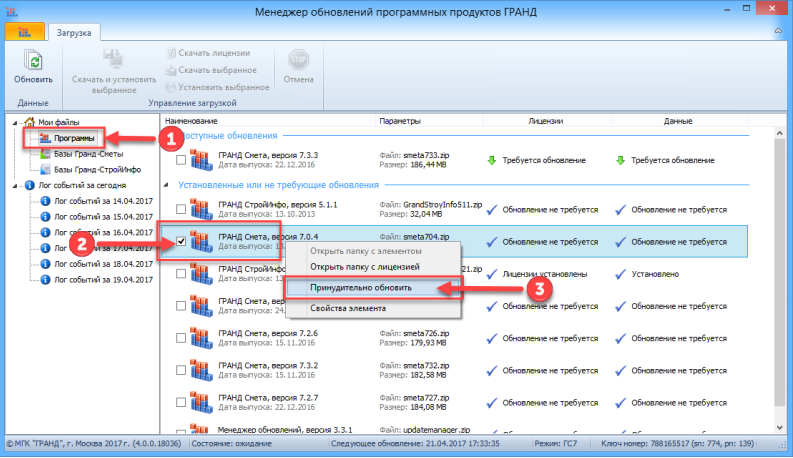Click Лицензии checkmark icon for smeta726.zip row
Viewport: 793px width, 458px height.
pos(492,338)
